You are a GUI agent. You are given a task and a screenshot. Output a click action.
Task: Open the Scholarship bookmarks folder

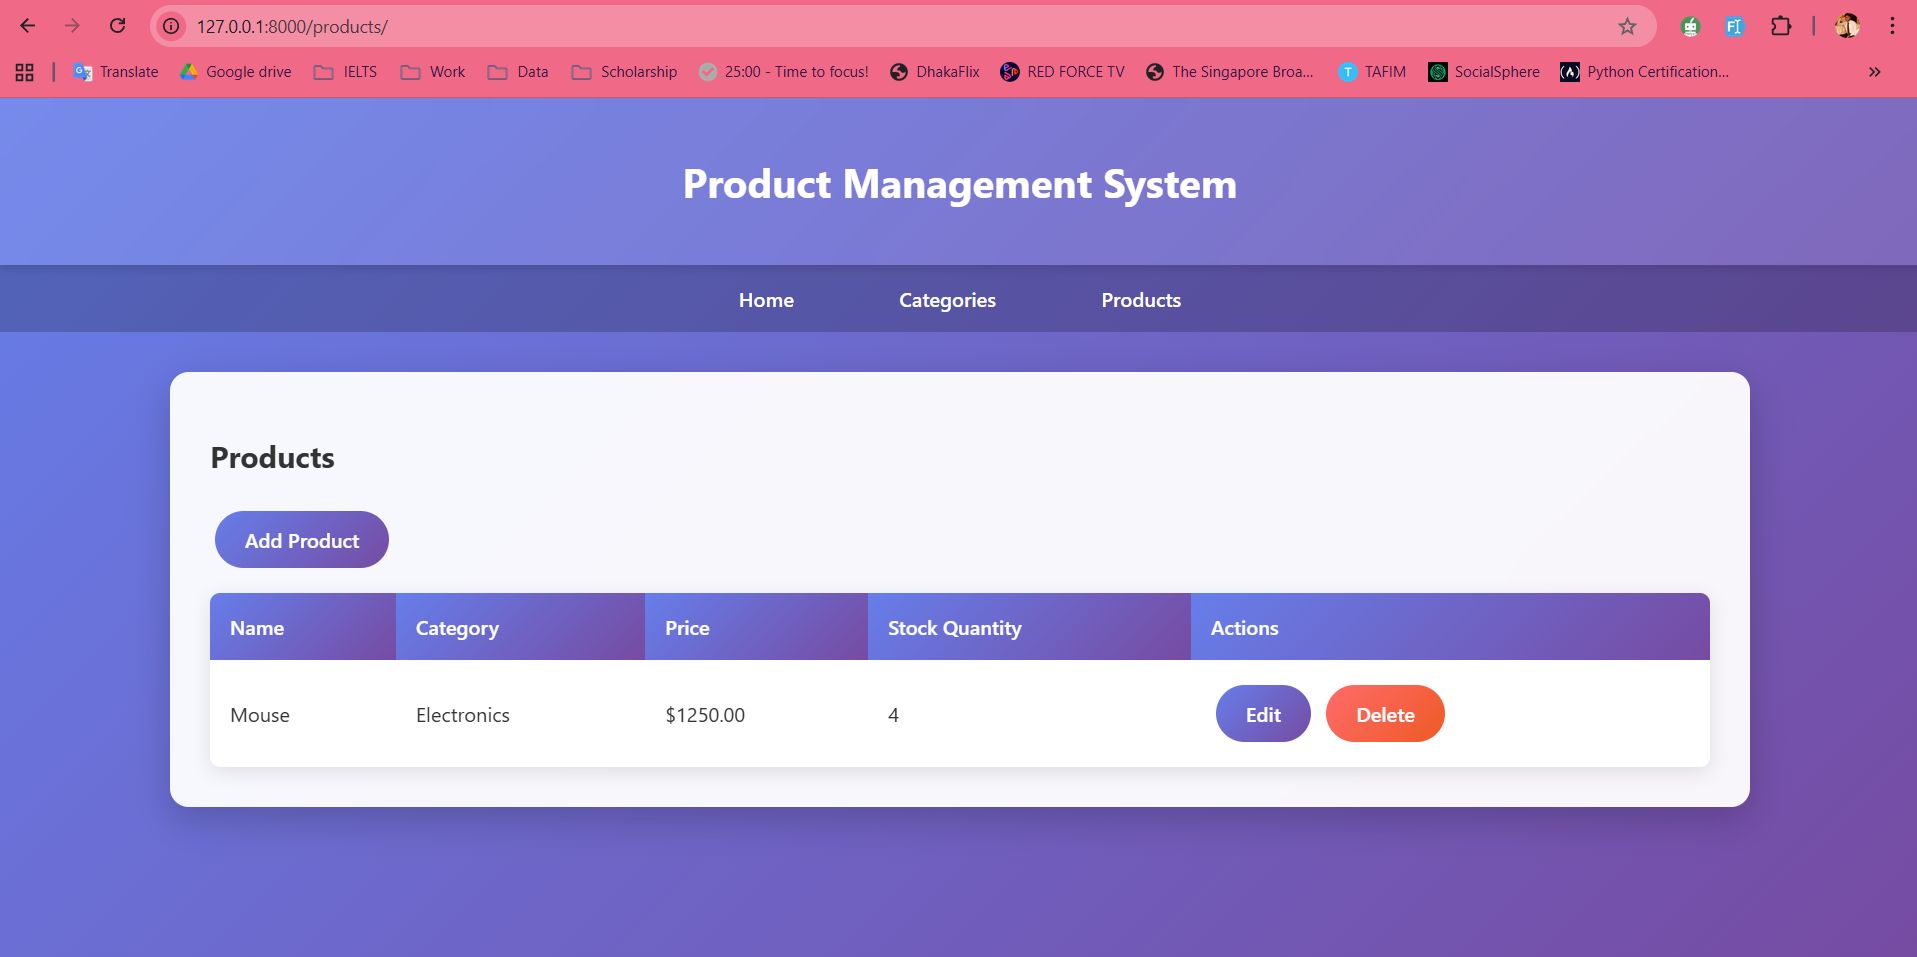(623, 71)
